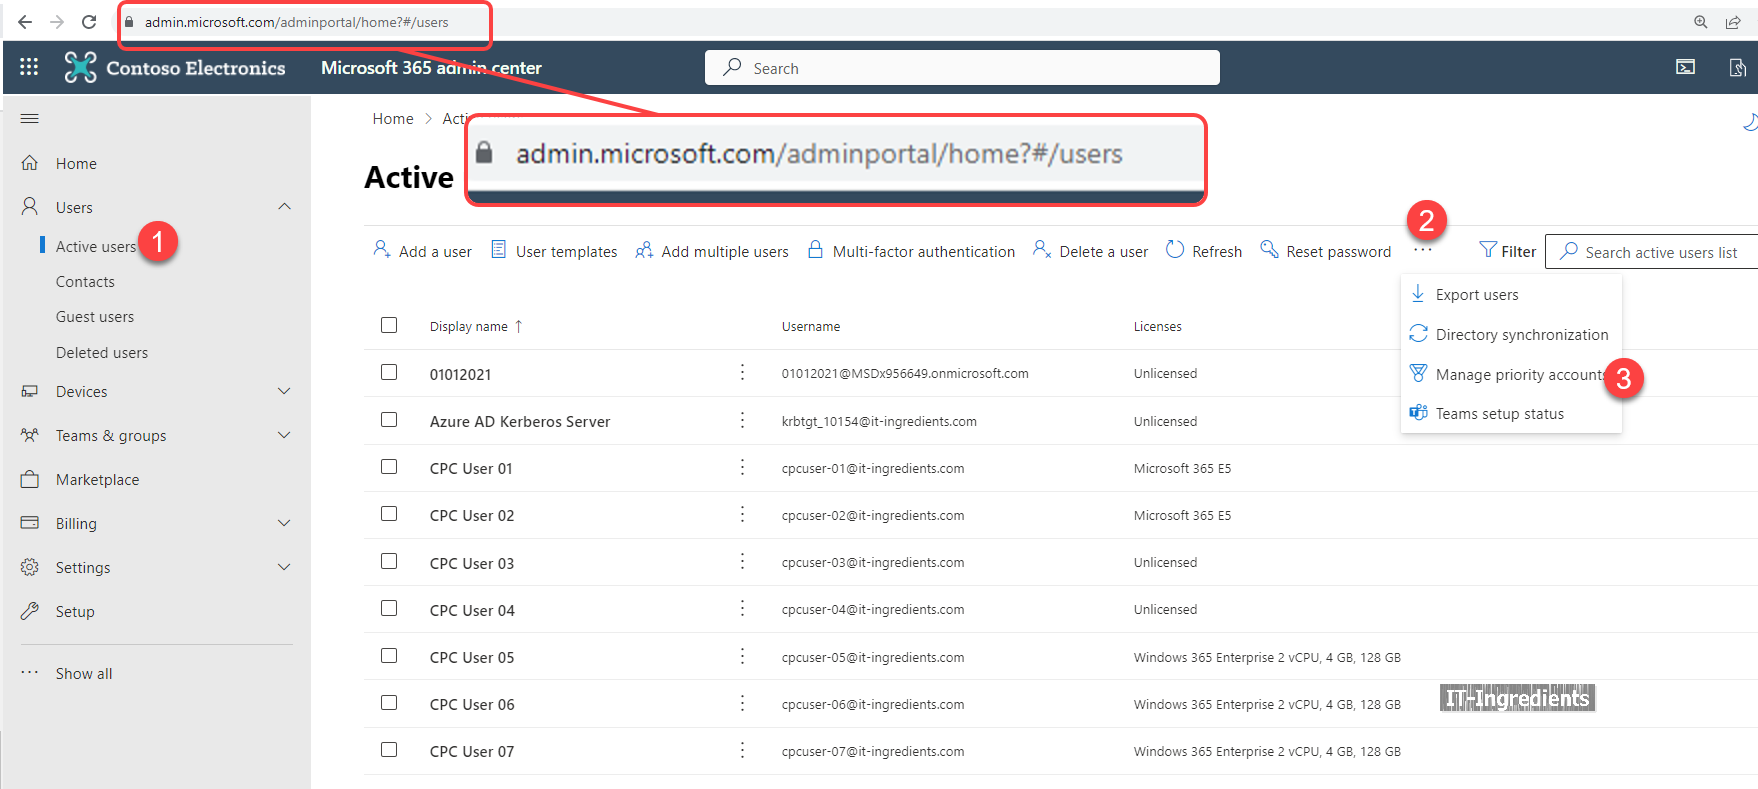Viewport: 1758px width, 789px height.
Task: Click Multi-factor authentication lock icon
Action: tap(816, 249)
